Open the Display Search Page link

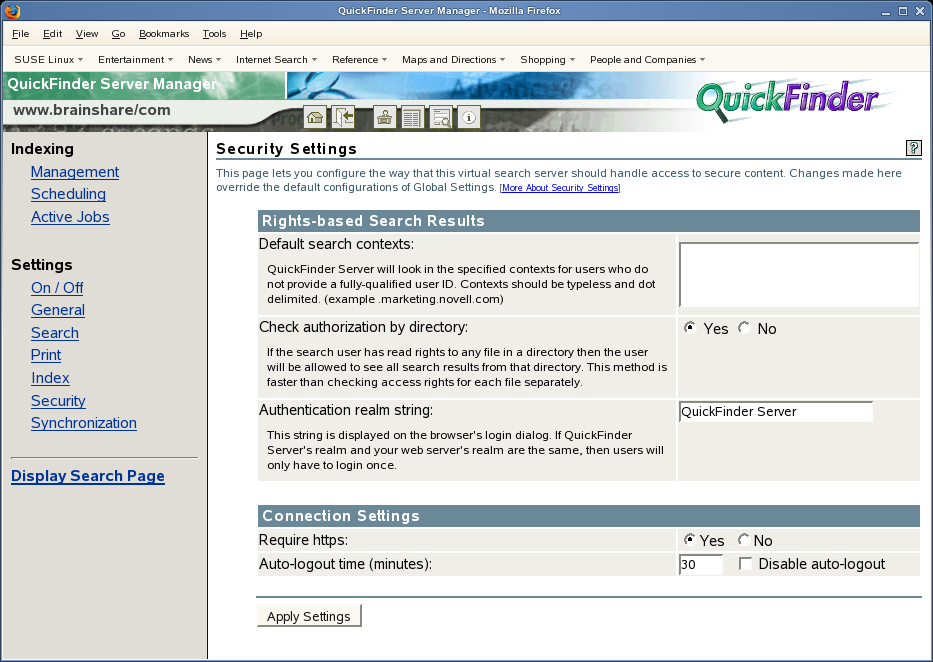point(87,476)
